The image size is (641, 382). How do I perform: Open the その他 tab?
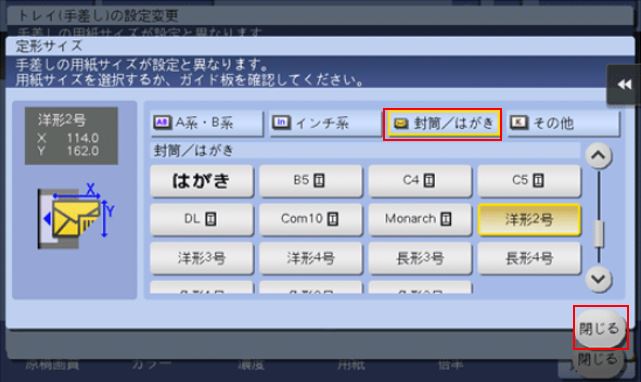[x=564, y=123]
